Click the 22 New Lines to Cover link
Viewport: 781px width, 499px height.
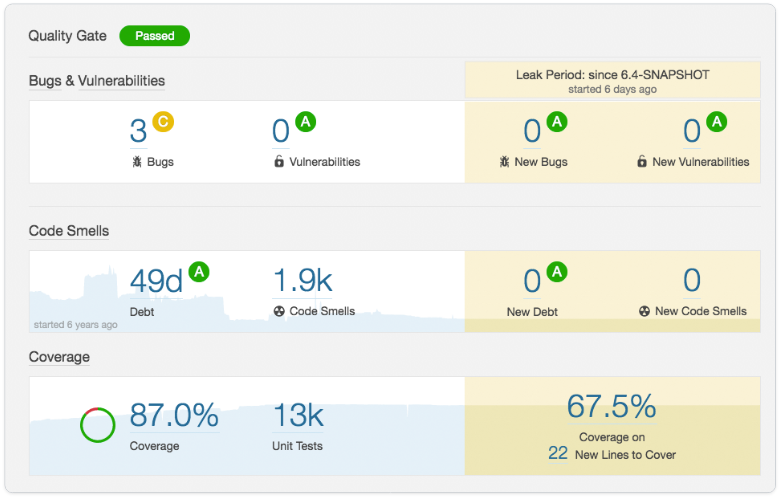558,453
